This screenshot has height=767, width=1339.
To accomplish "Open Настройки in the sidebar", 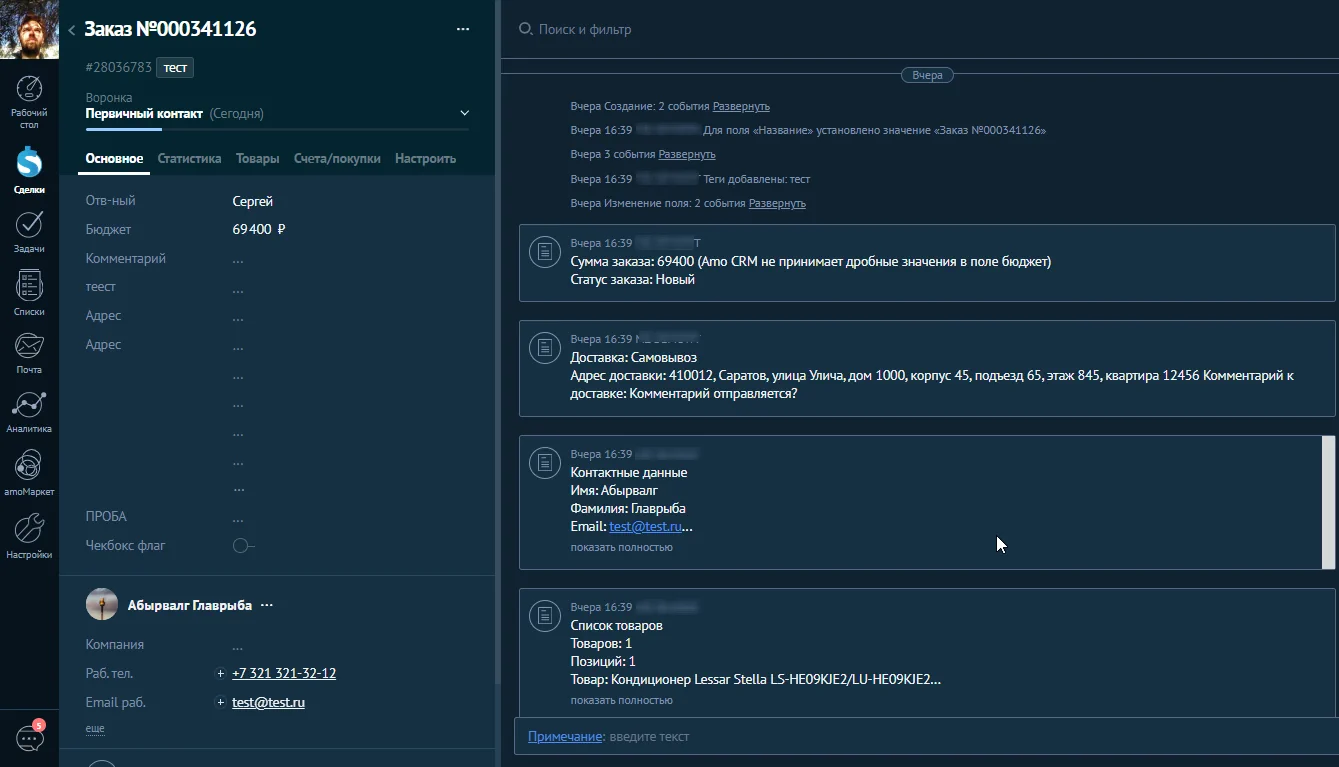I will click(29, 528).
